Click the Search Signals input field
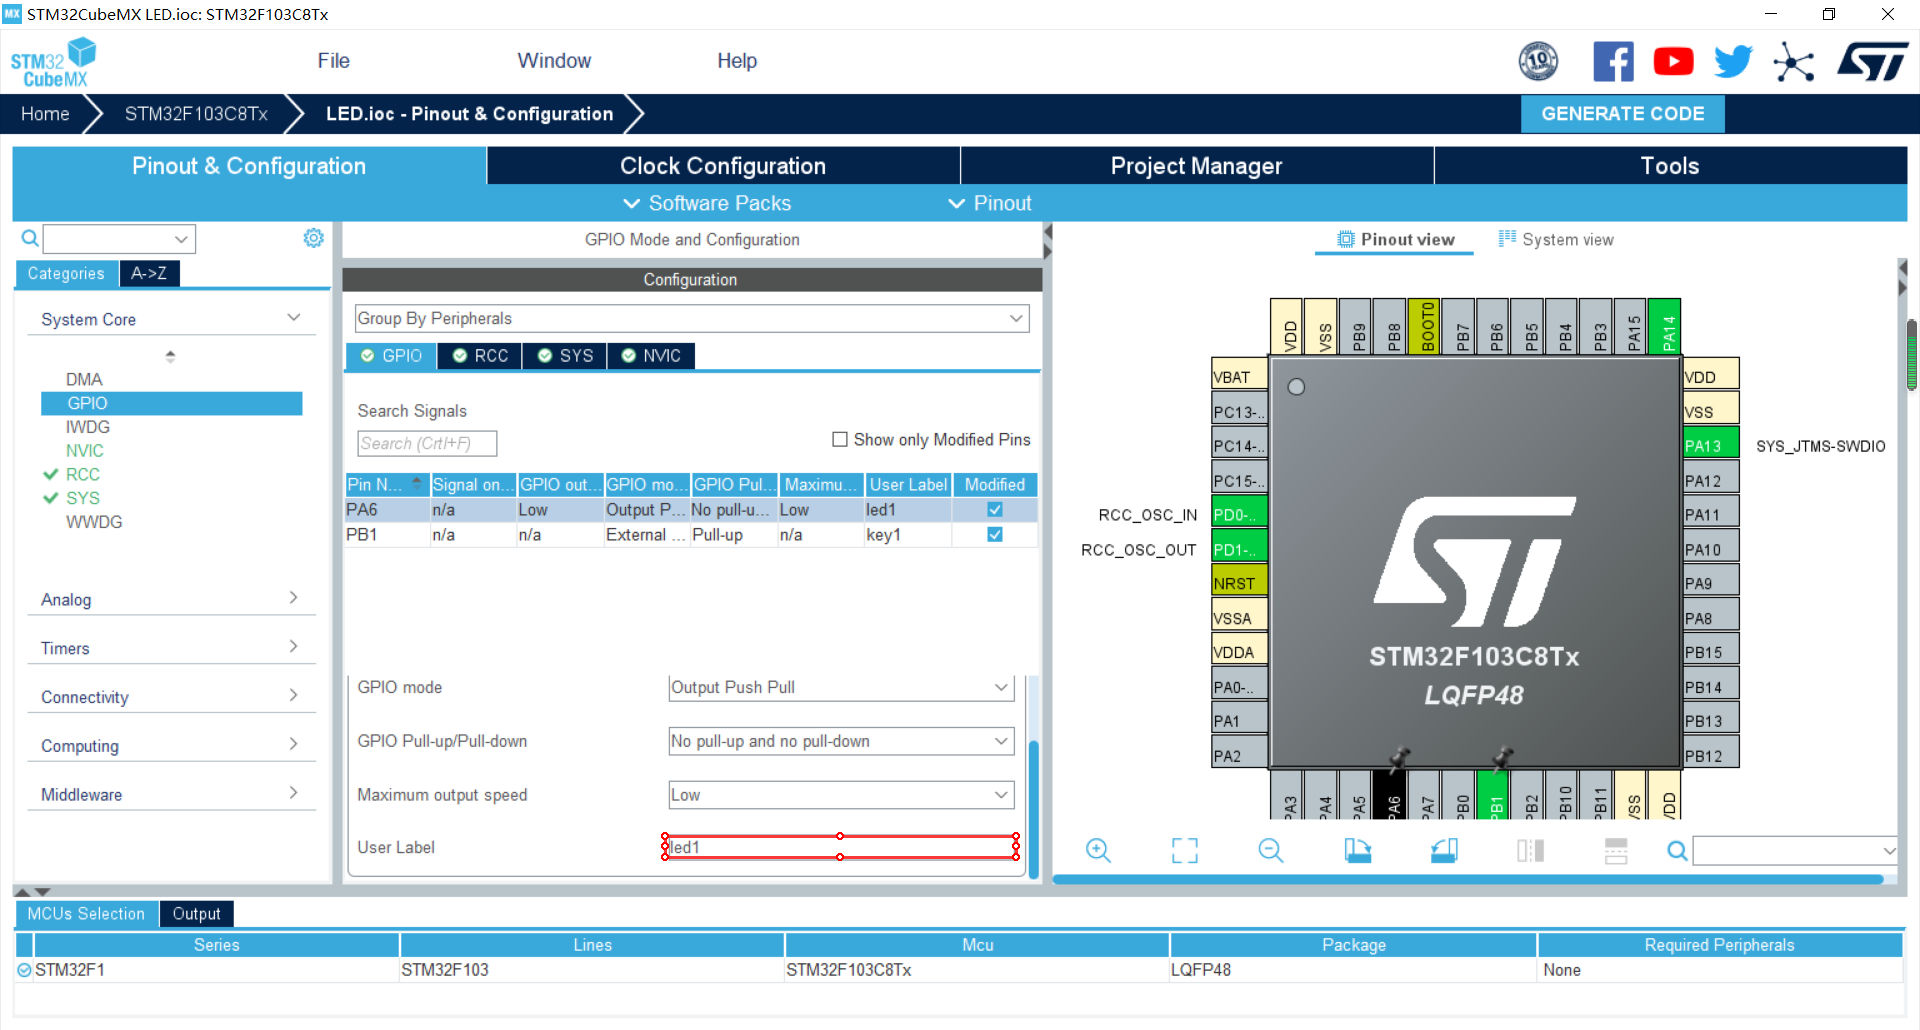1920x1030 pixels. (427, 443)
